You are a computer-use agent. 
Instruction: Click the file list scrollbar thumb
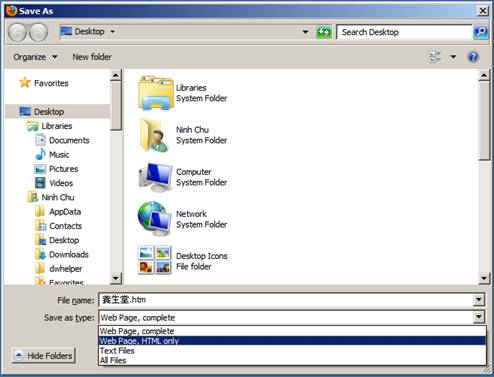pos(484,121)
